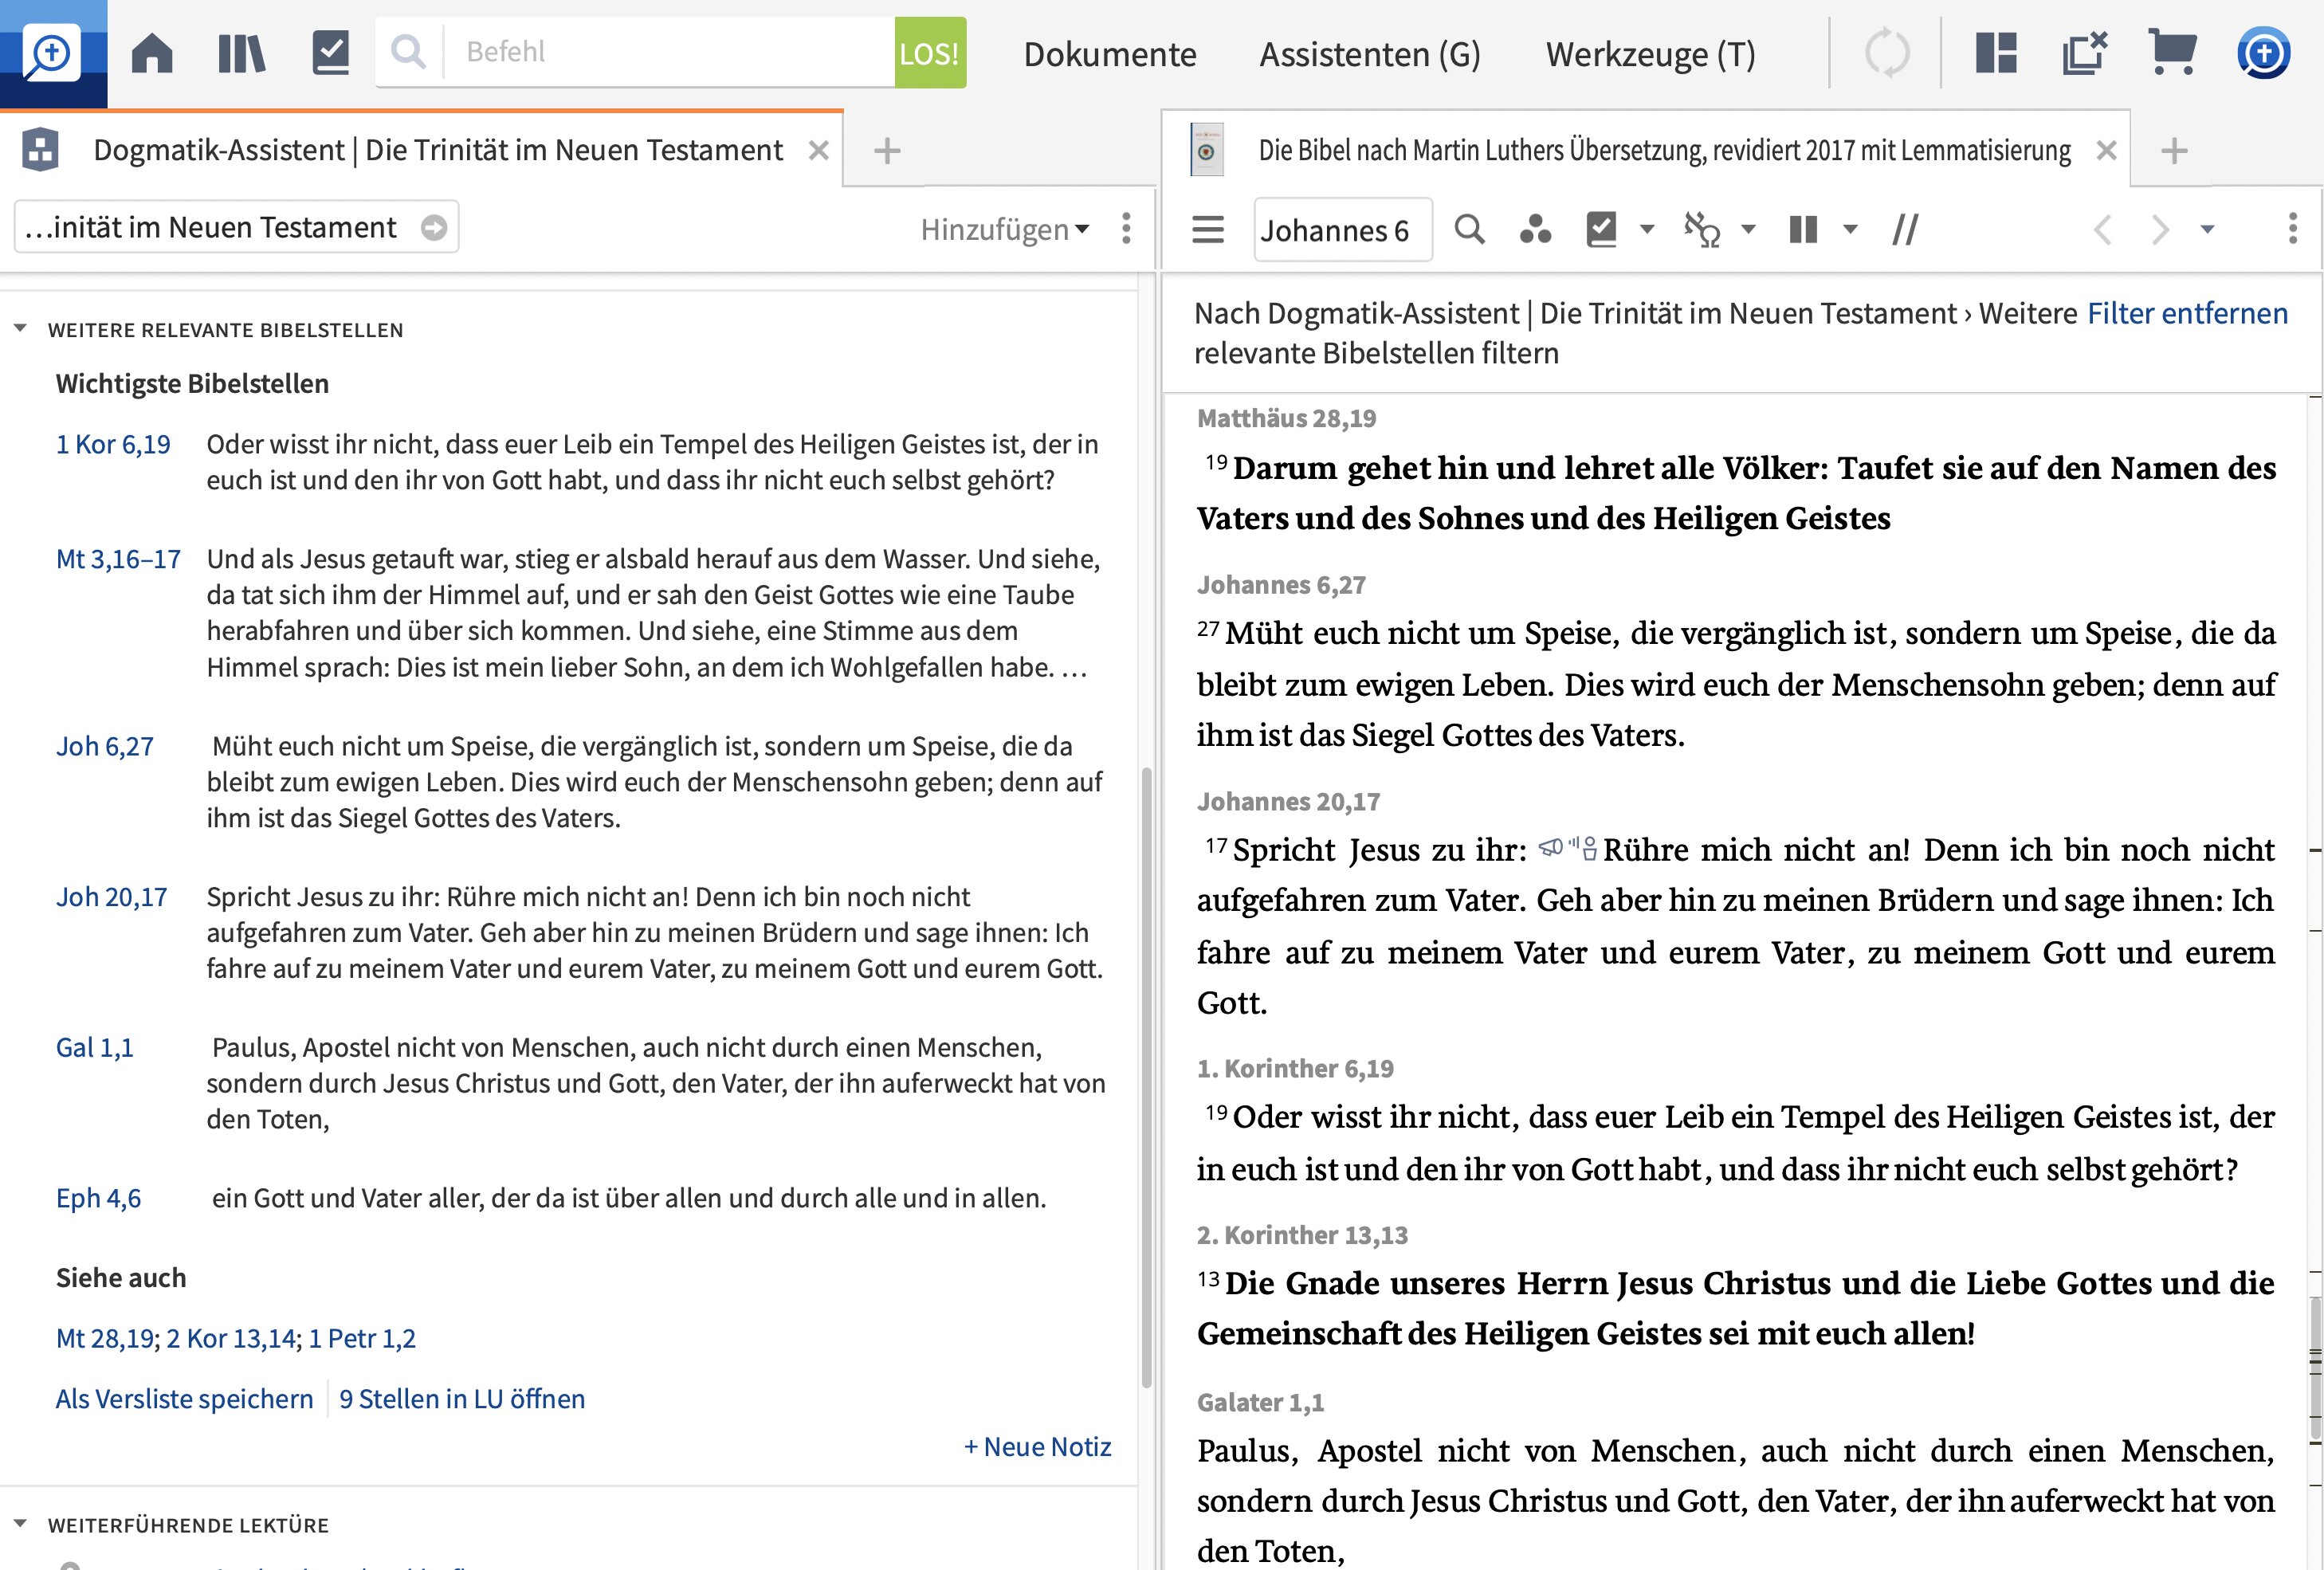Select the Luther Bibel 2017 tab
This screenshot has height=1570, width=2324.
tap(1664, 151)
